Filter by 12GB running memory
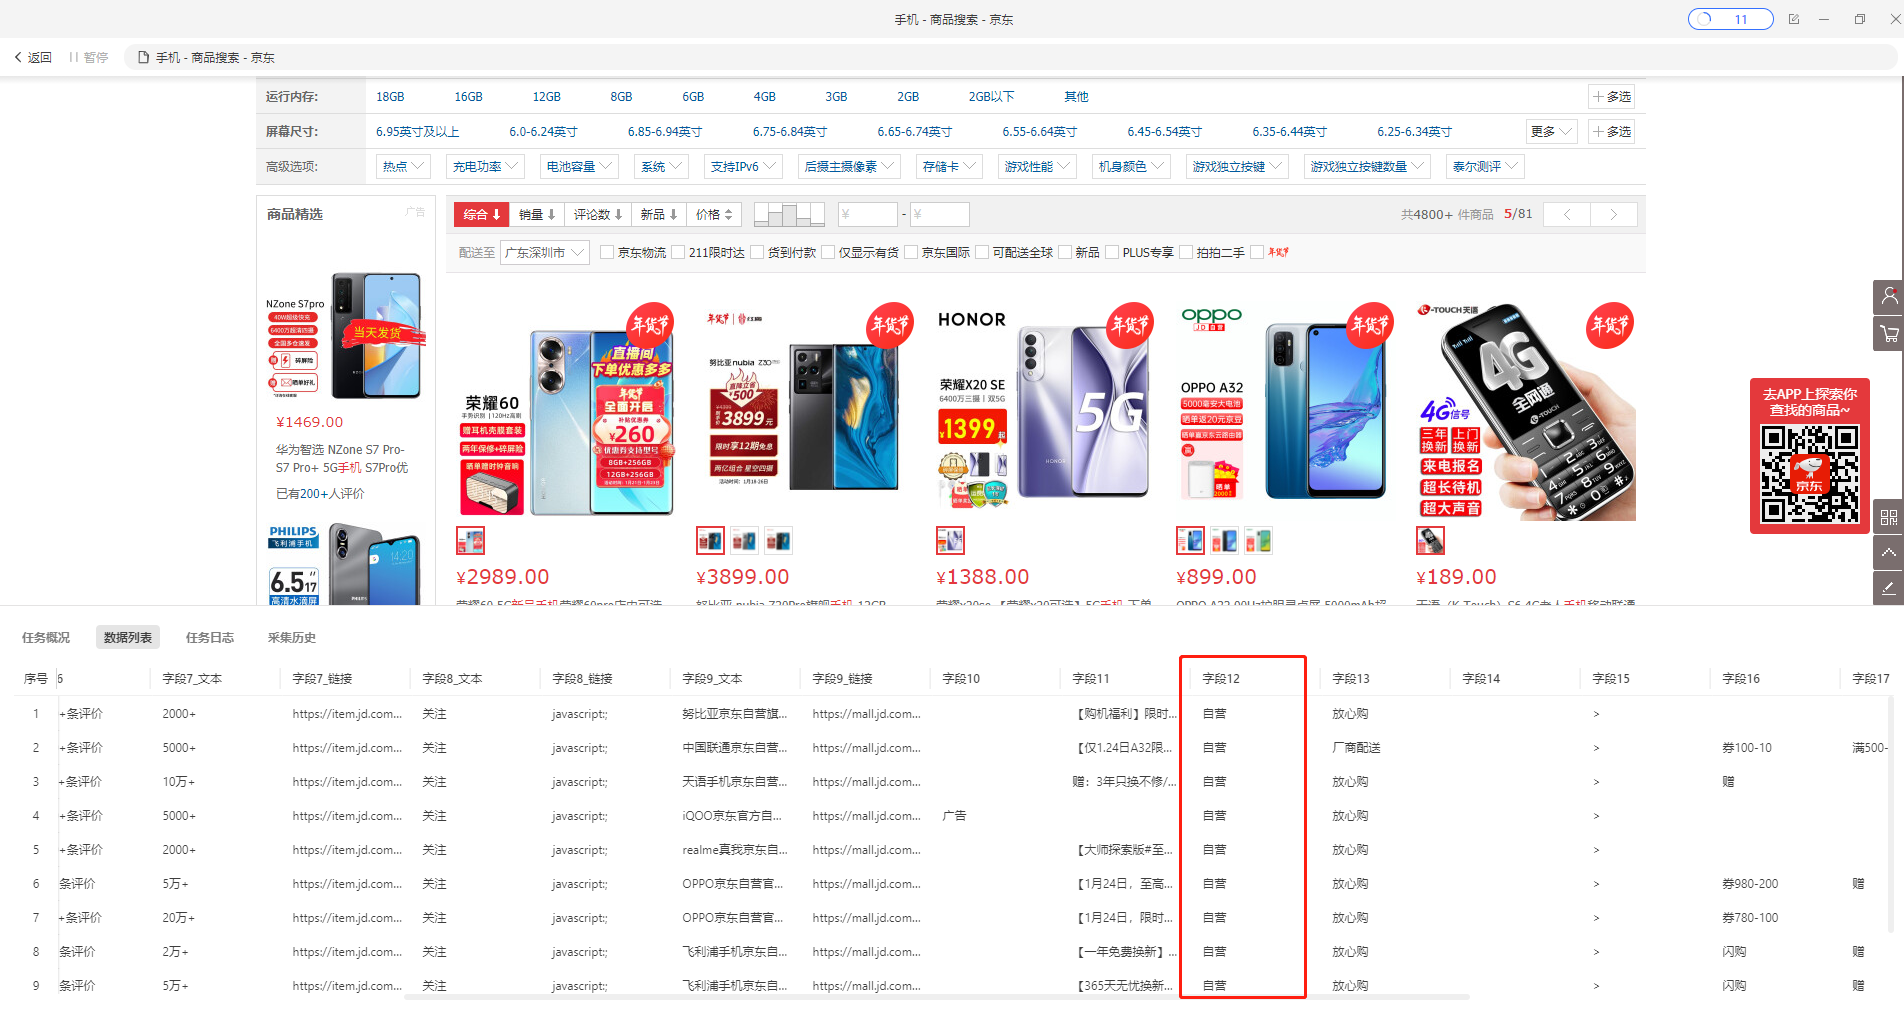Image resolution: width=1904 pixels, height=1011 pixels. [546, 97]
